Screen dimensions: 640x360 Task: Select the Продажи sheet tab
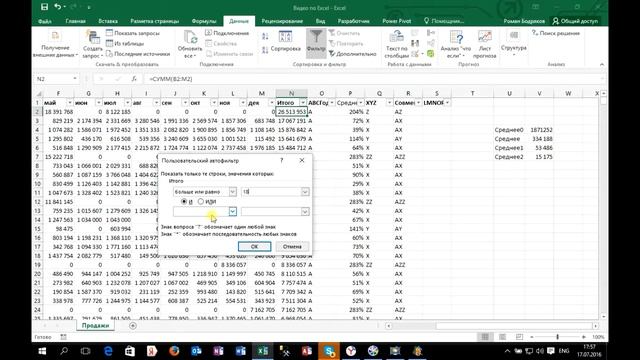95,325
